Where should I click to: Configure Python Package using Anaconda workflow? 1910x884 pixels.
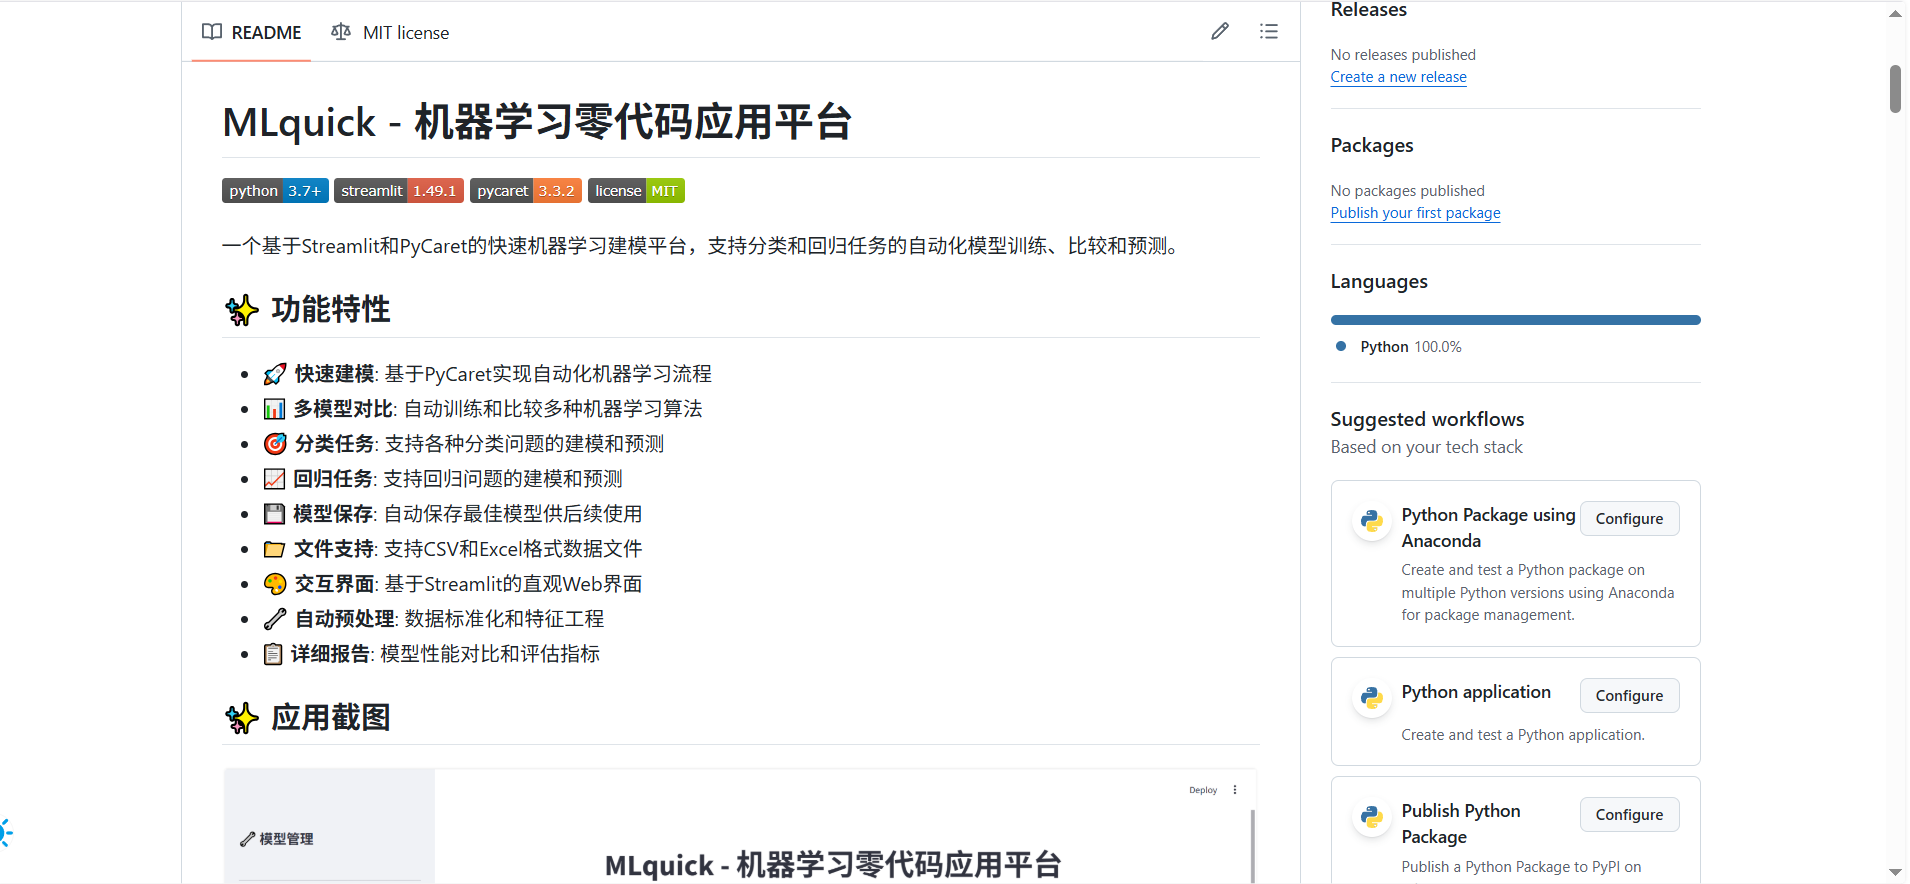coord(1629,519)
